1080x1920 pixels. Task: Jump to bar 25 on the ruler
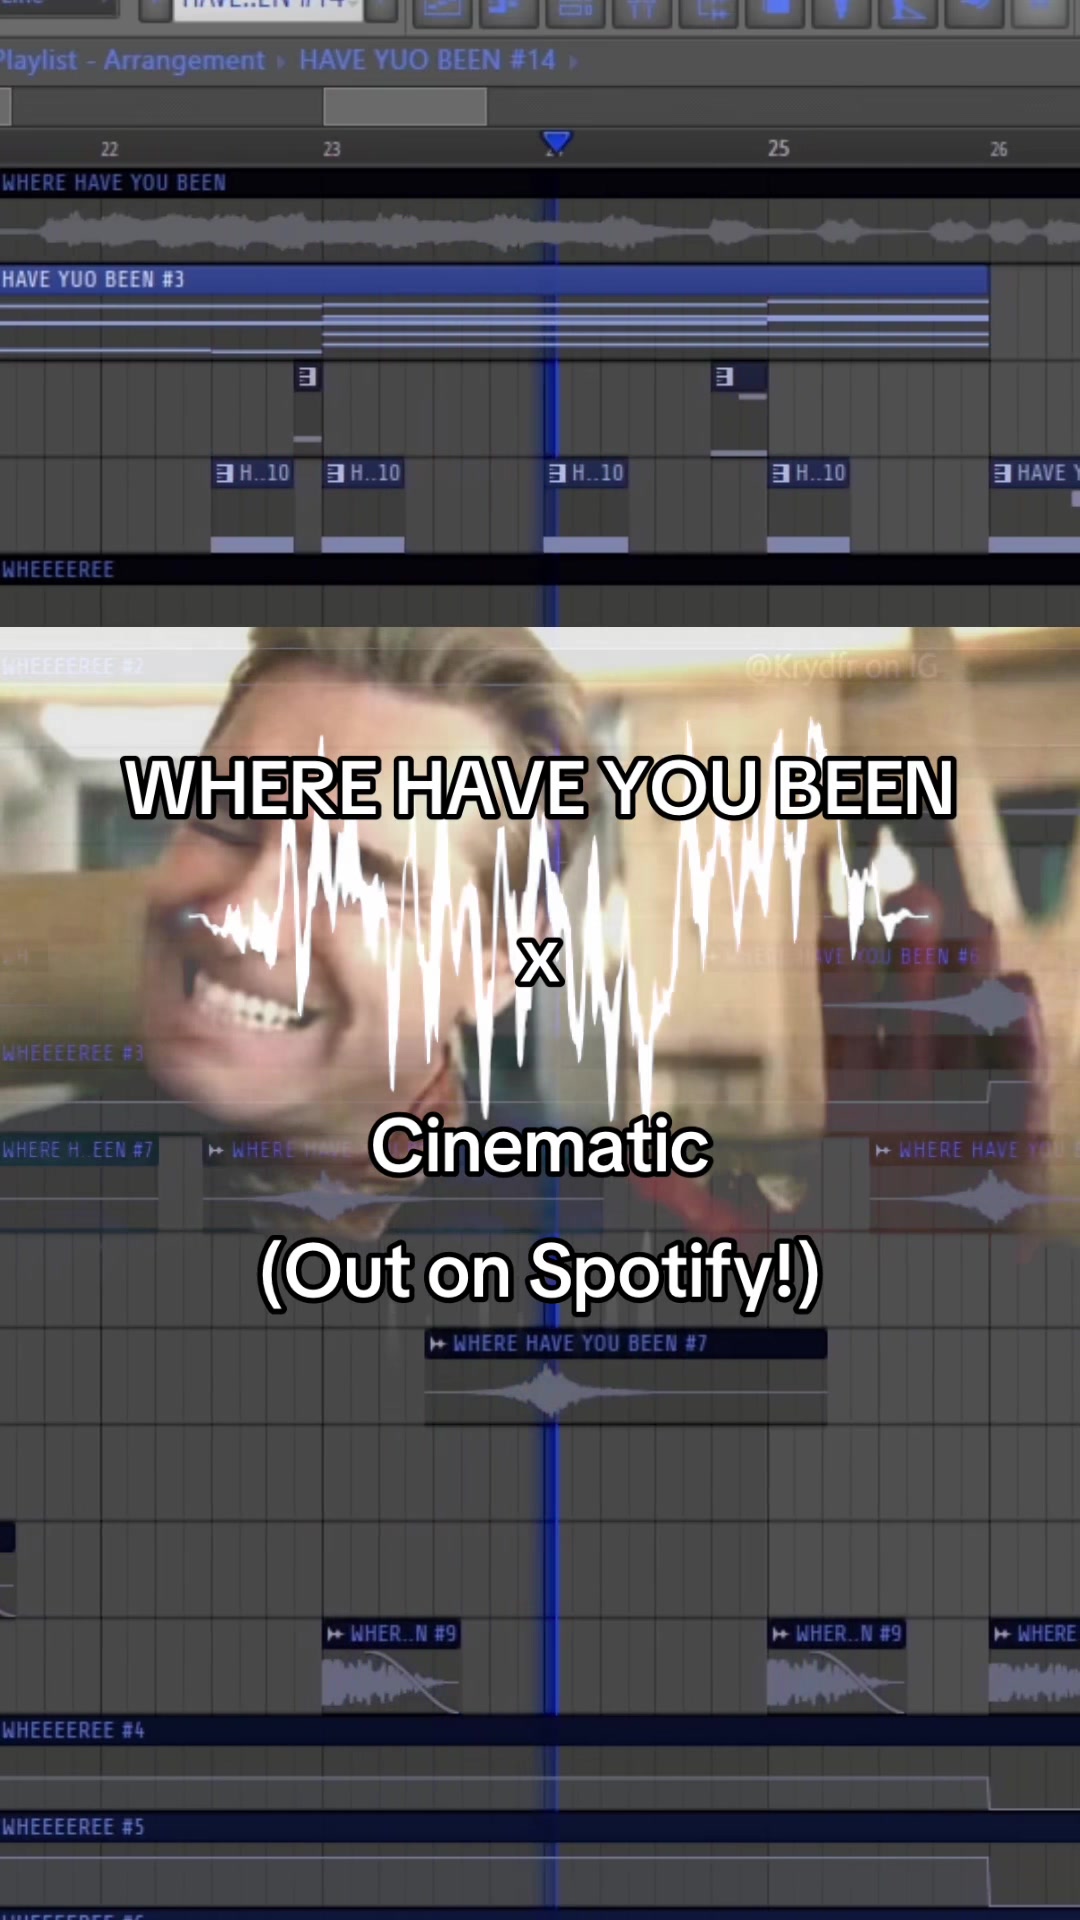point(779,148)
